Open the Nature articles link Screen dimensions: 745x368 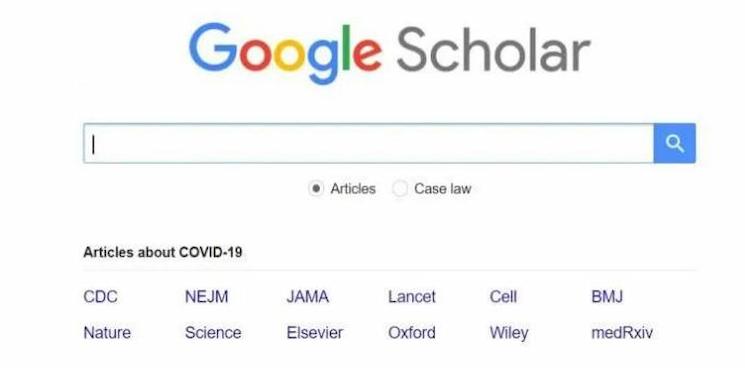pos(107,332)
